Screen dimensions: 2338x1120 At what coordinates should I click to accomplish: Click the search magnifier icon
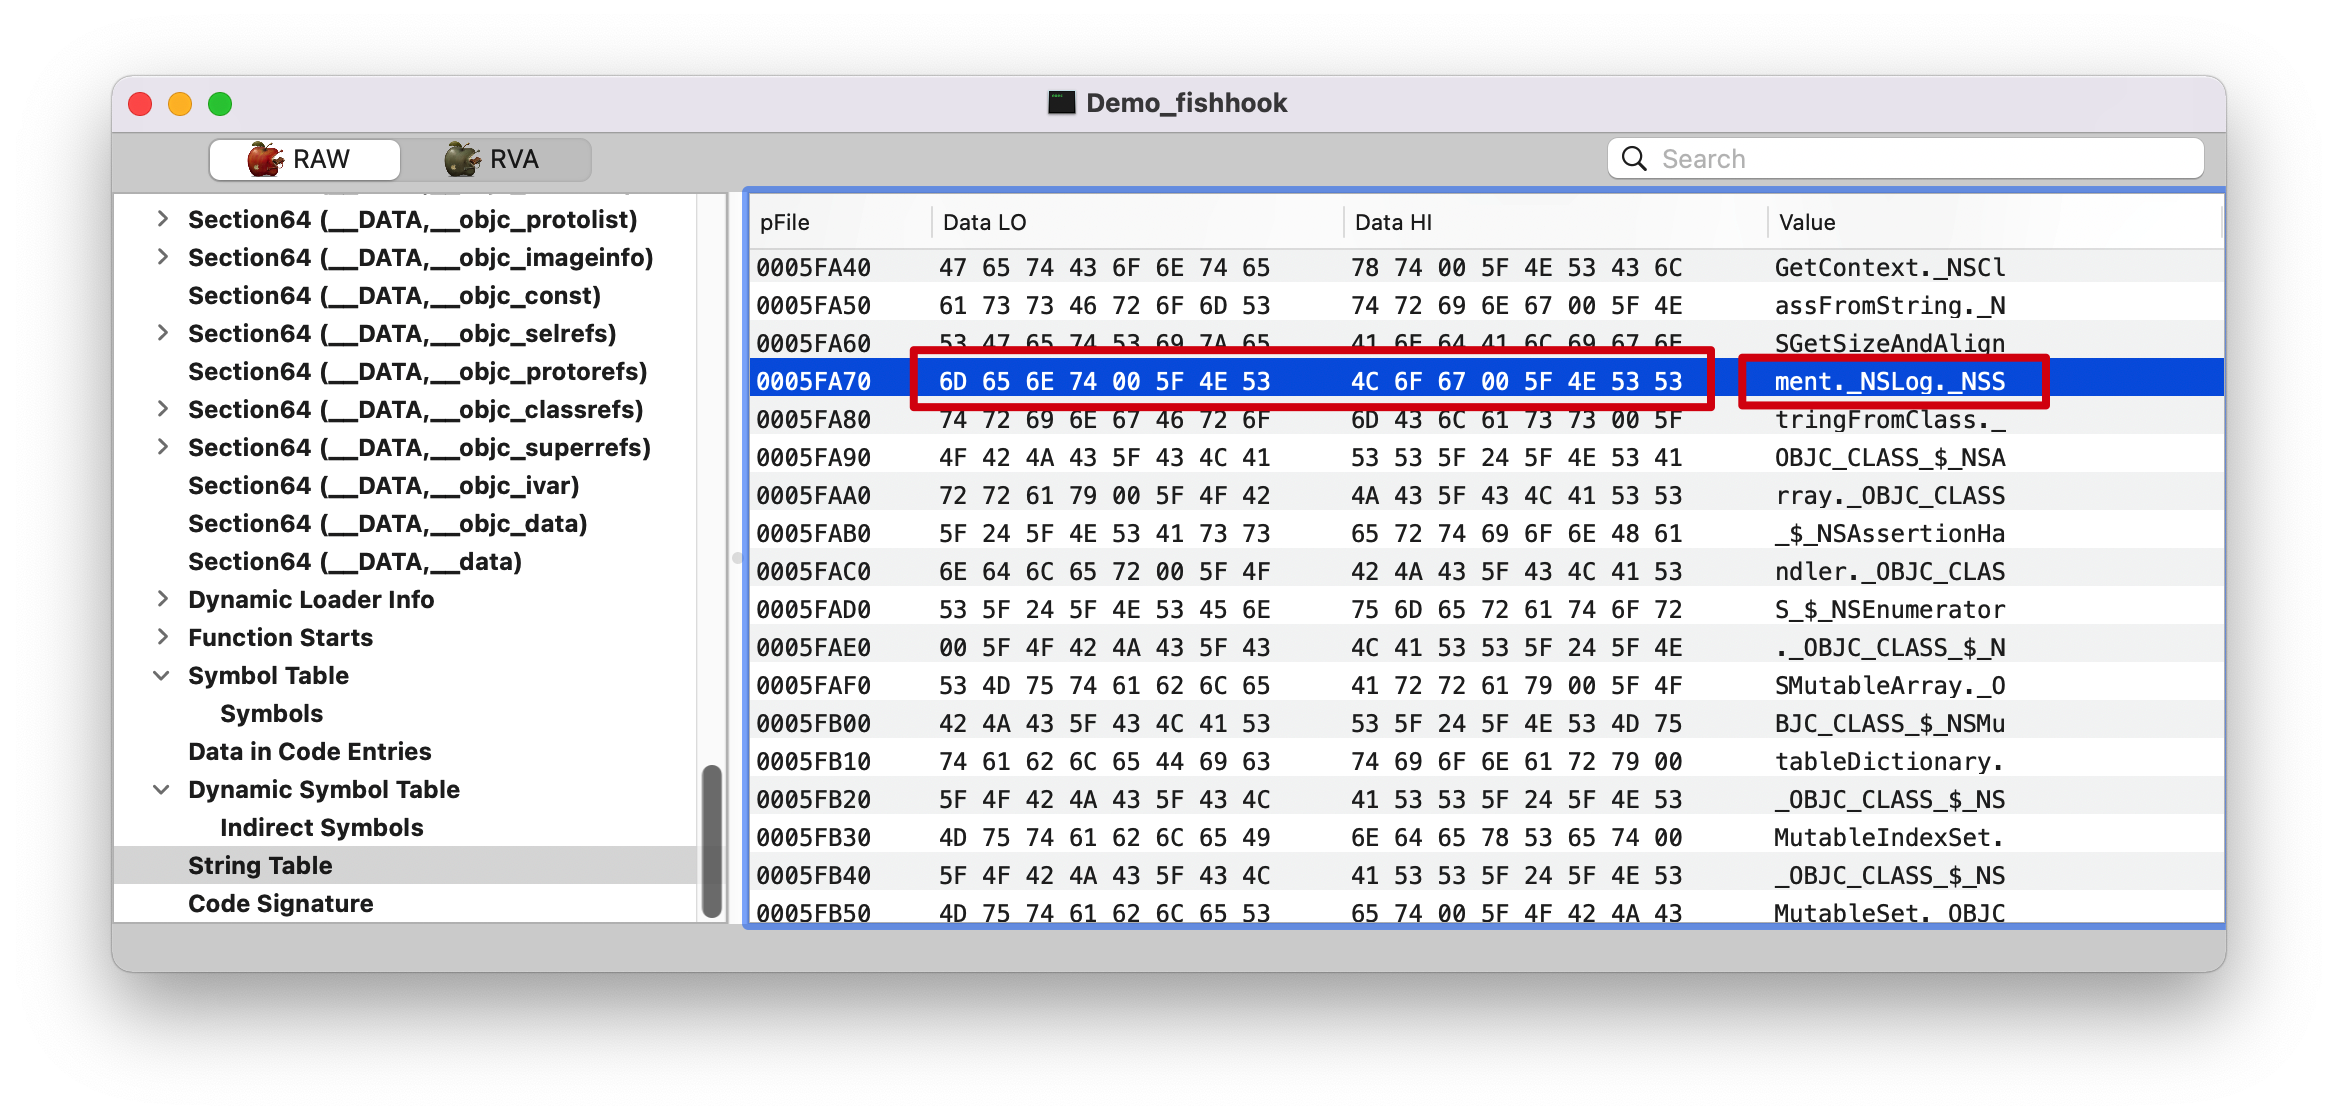pyautogui.click(x=1634, y=159)
